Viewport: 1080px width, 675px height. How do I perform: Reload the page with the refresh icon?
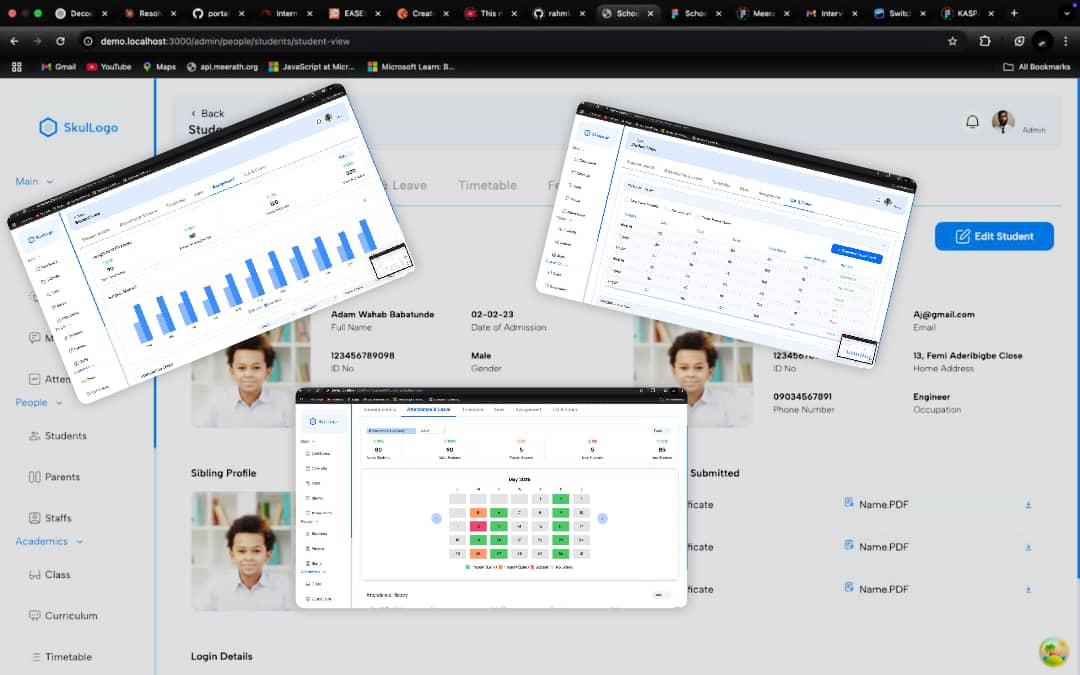tap(61, 41)
